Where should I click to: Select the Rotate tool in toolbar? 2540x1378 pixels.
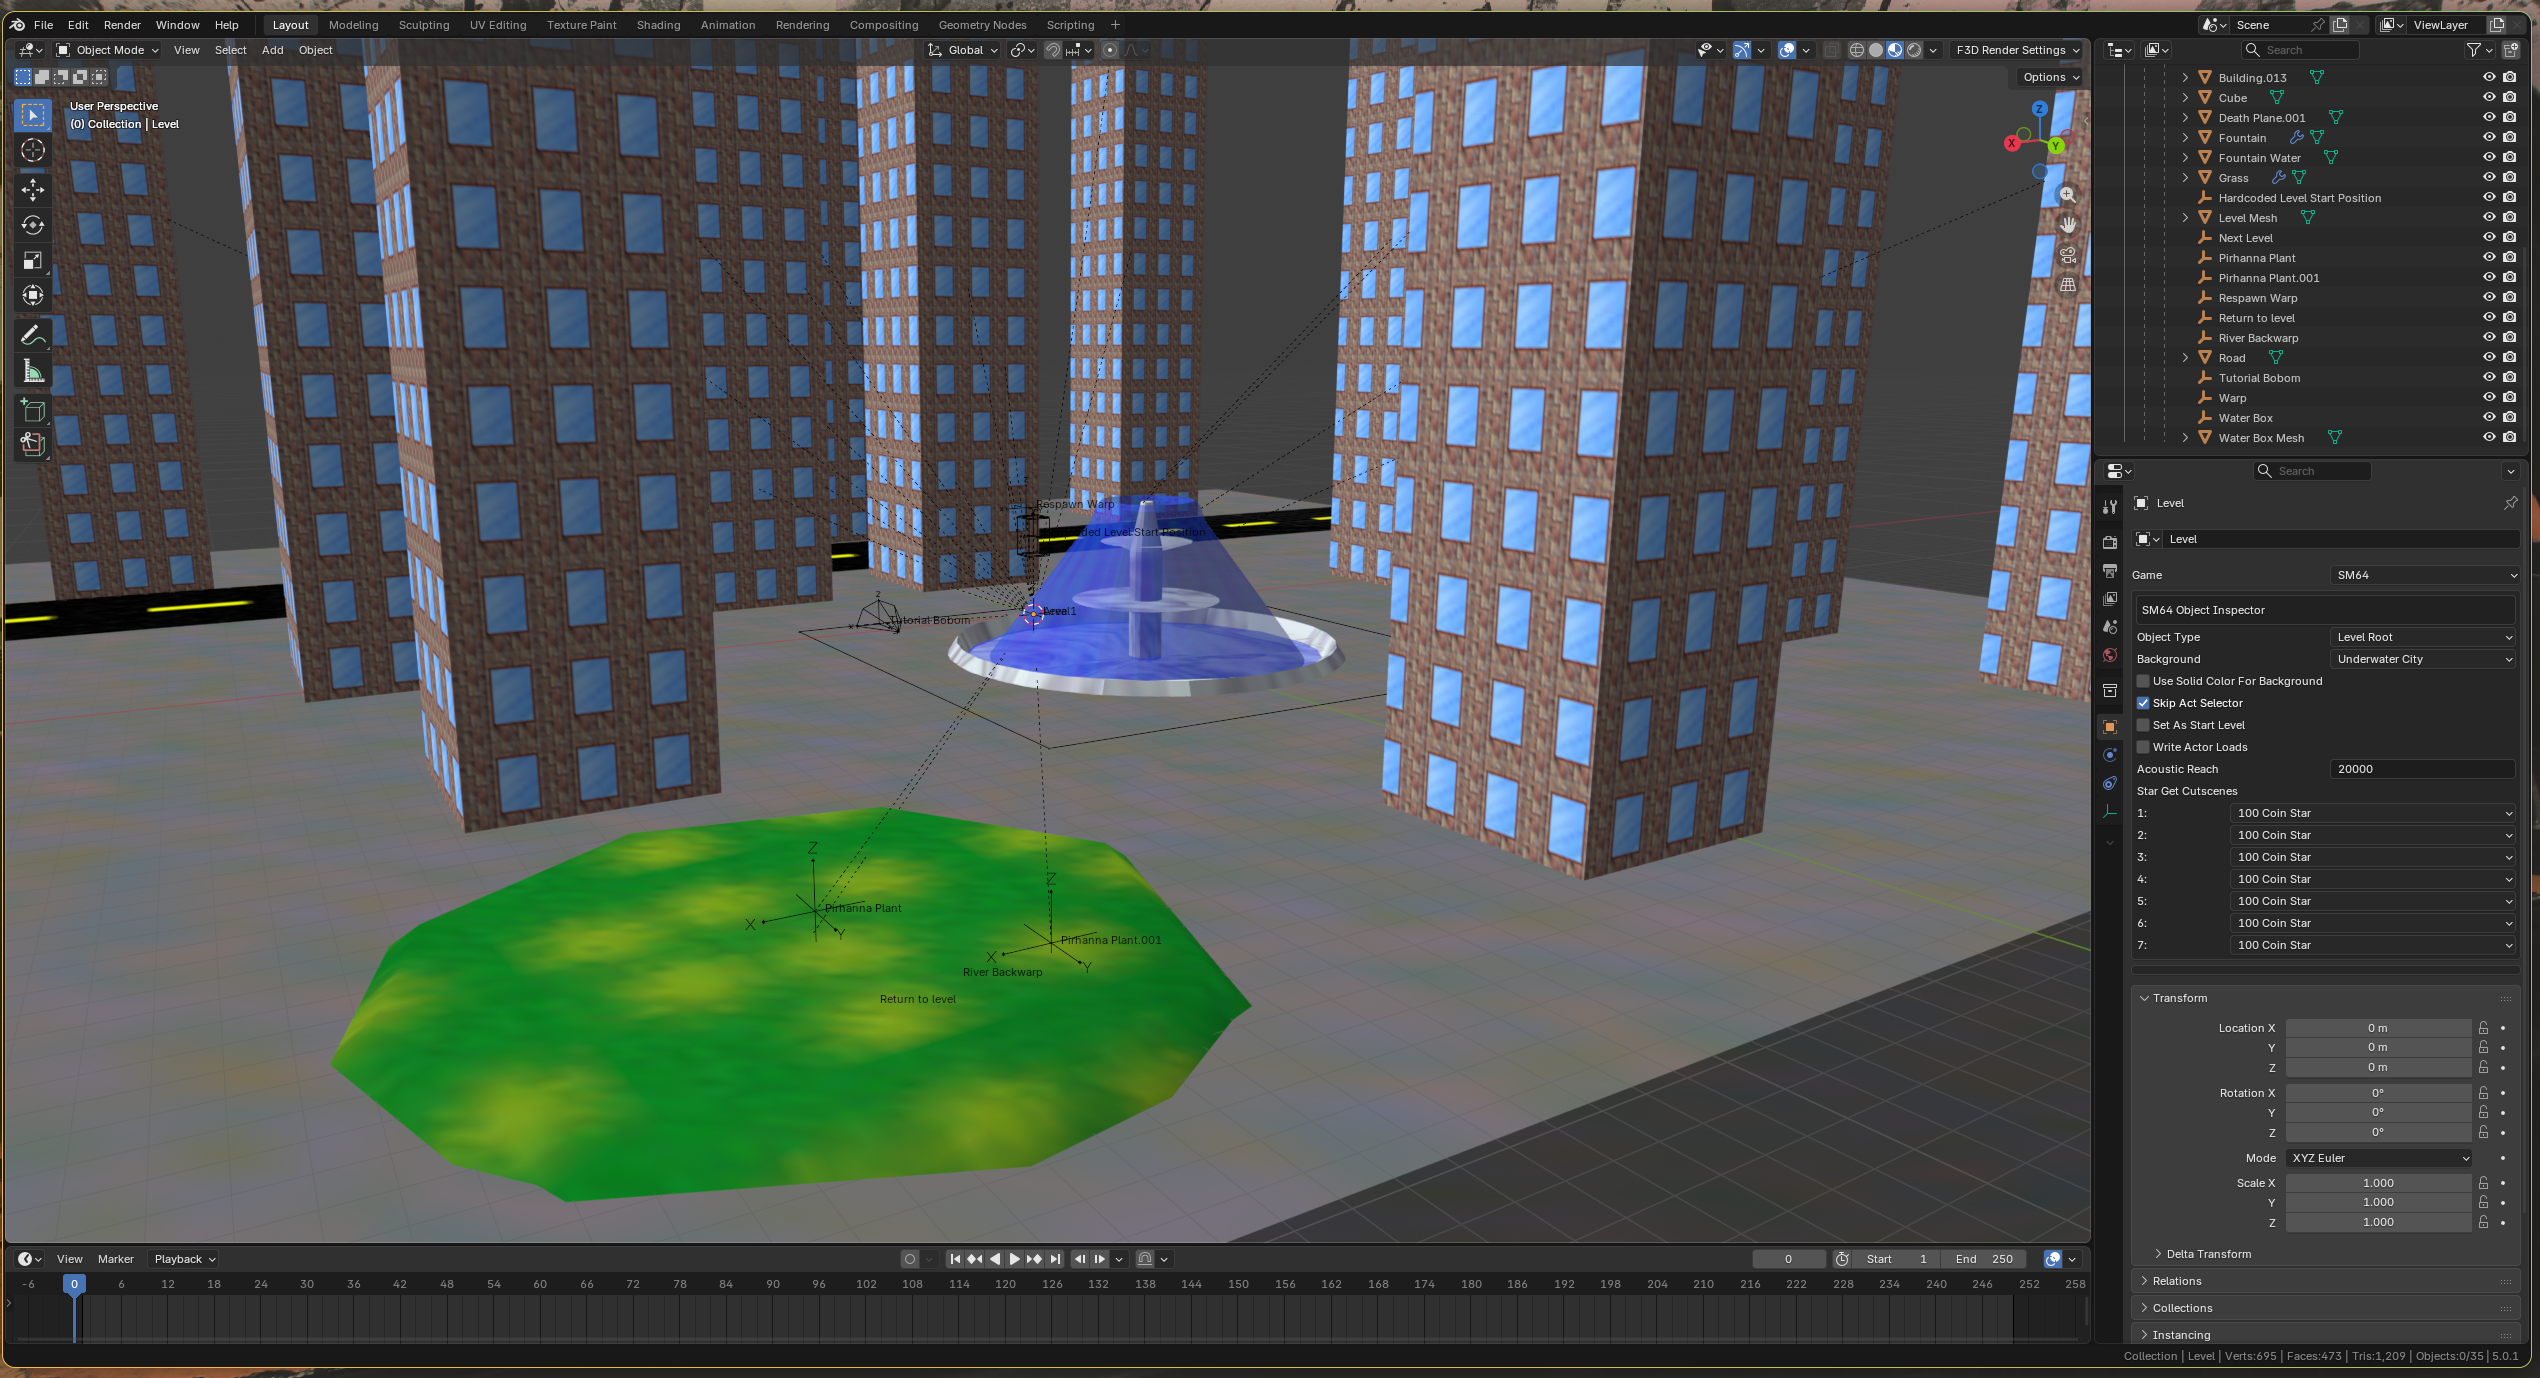[33, 225]
